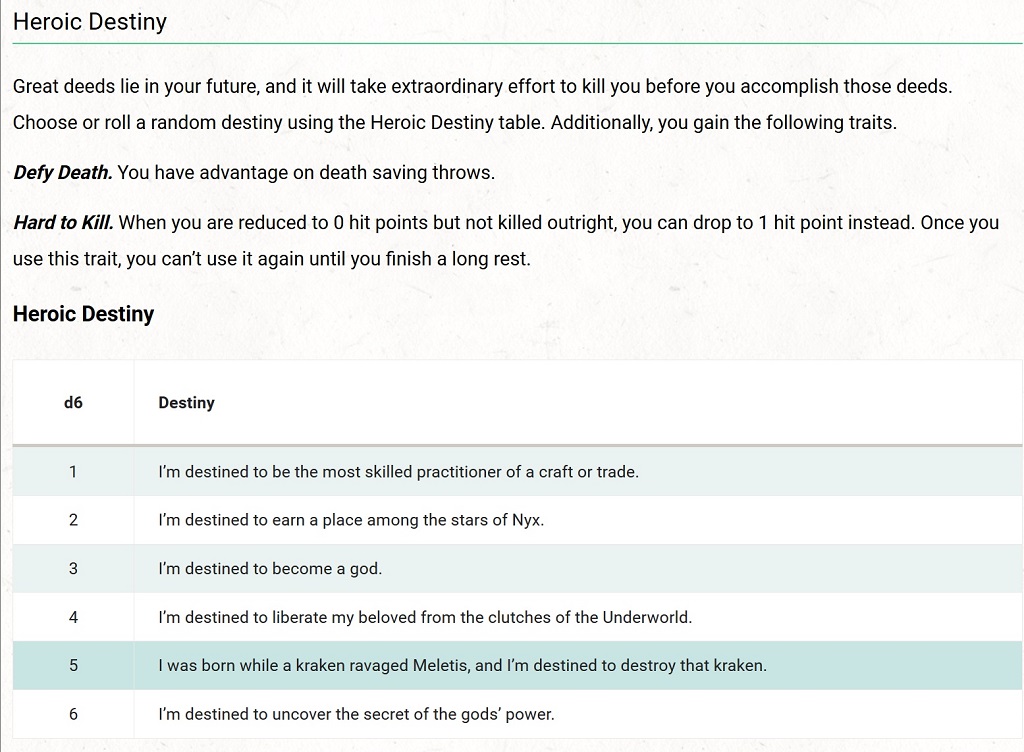
Task: Click the d6 column header
Action: (73, 403)
